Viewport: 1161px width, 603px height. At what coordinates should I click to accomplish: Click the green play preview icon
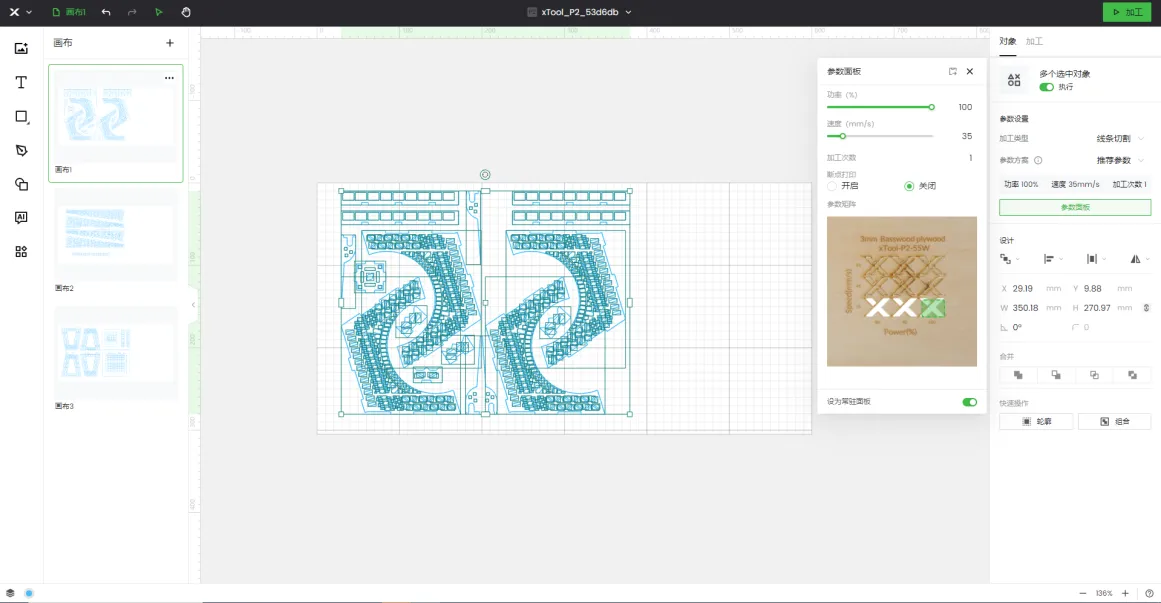coord(158,12)
